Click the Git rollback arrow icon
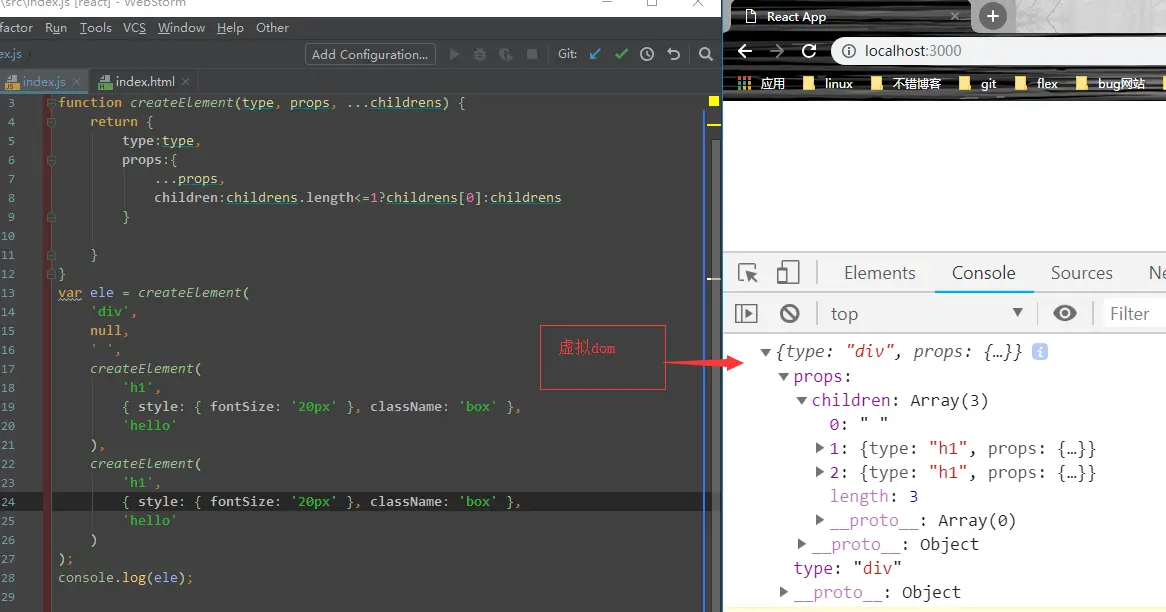1166x612 pixels. click(673, 54)
